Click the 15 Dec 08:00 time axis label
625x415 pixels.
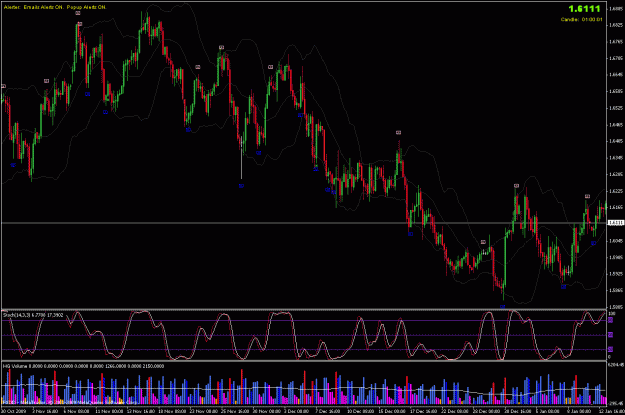pos(391,411)
